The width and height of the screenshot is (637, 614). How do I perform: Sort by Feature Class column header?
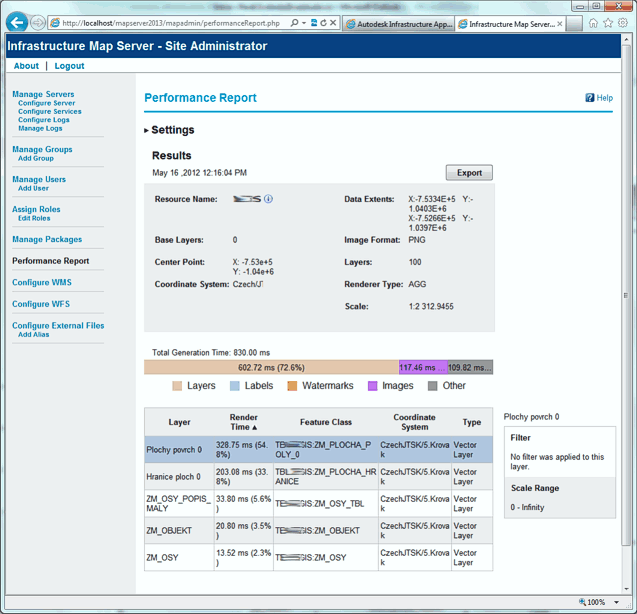tap(326, 422)
